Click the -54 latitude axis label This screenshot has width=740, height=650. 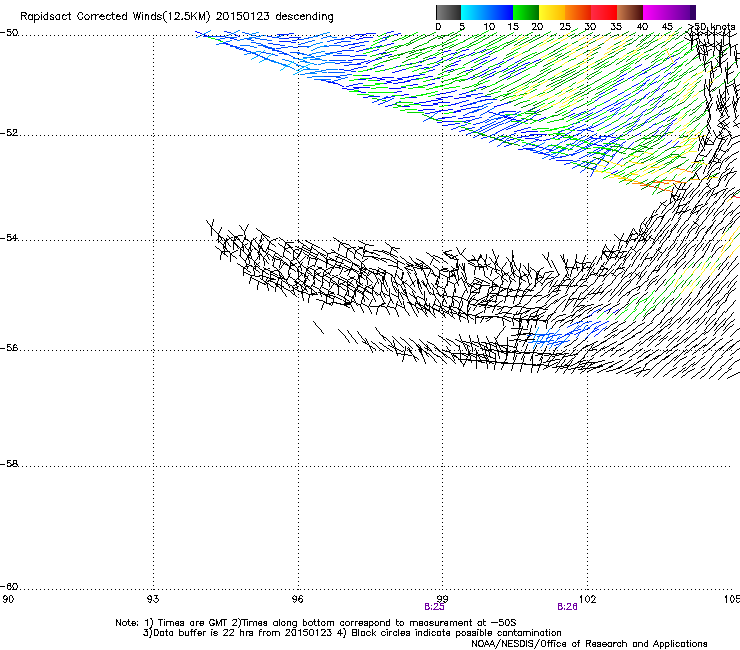(9, 237)
